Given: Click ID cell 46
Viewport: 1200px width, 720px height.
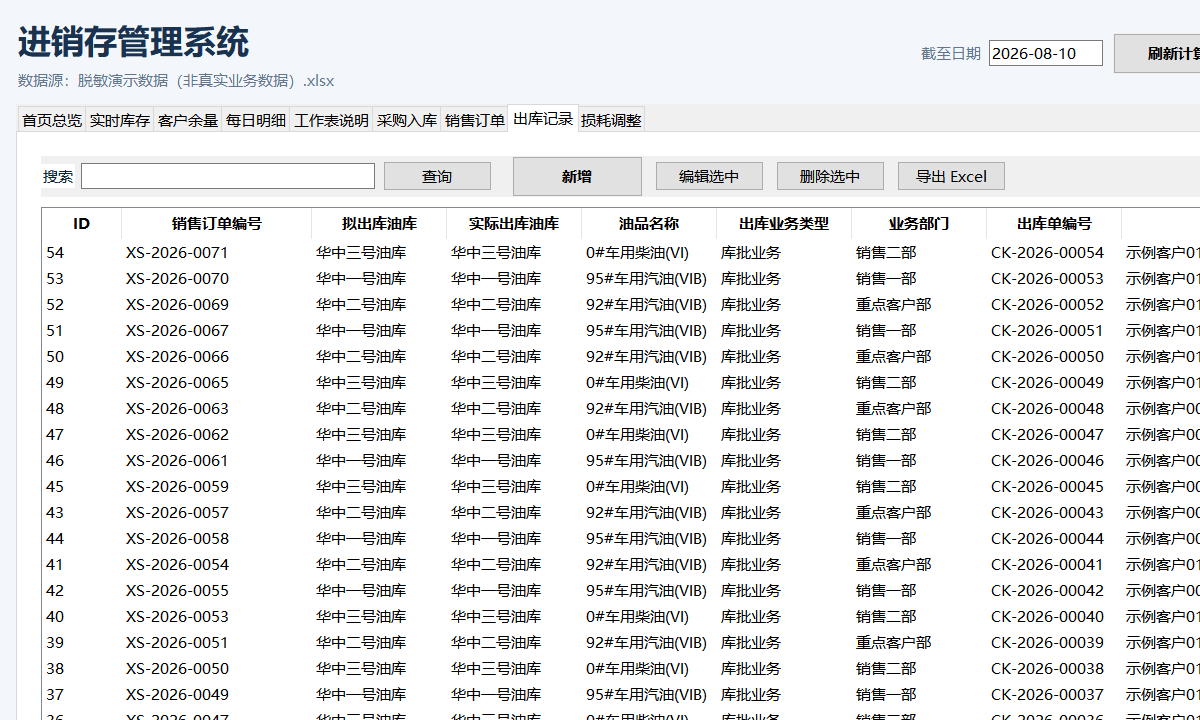Looking at the screenshot, I should tap(55, 460).
